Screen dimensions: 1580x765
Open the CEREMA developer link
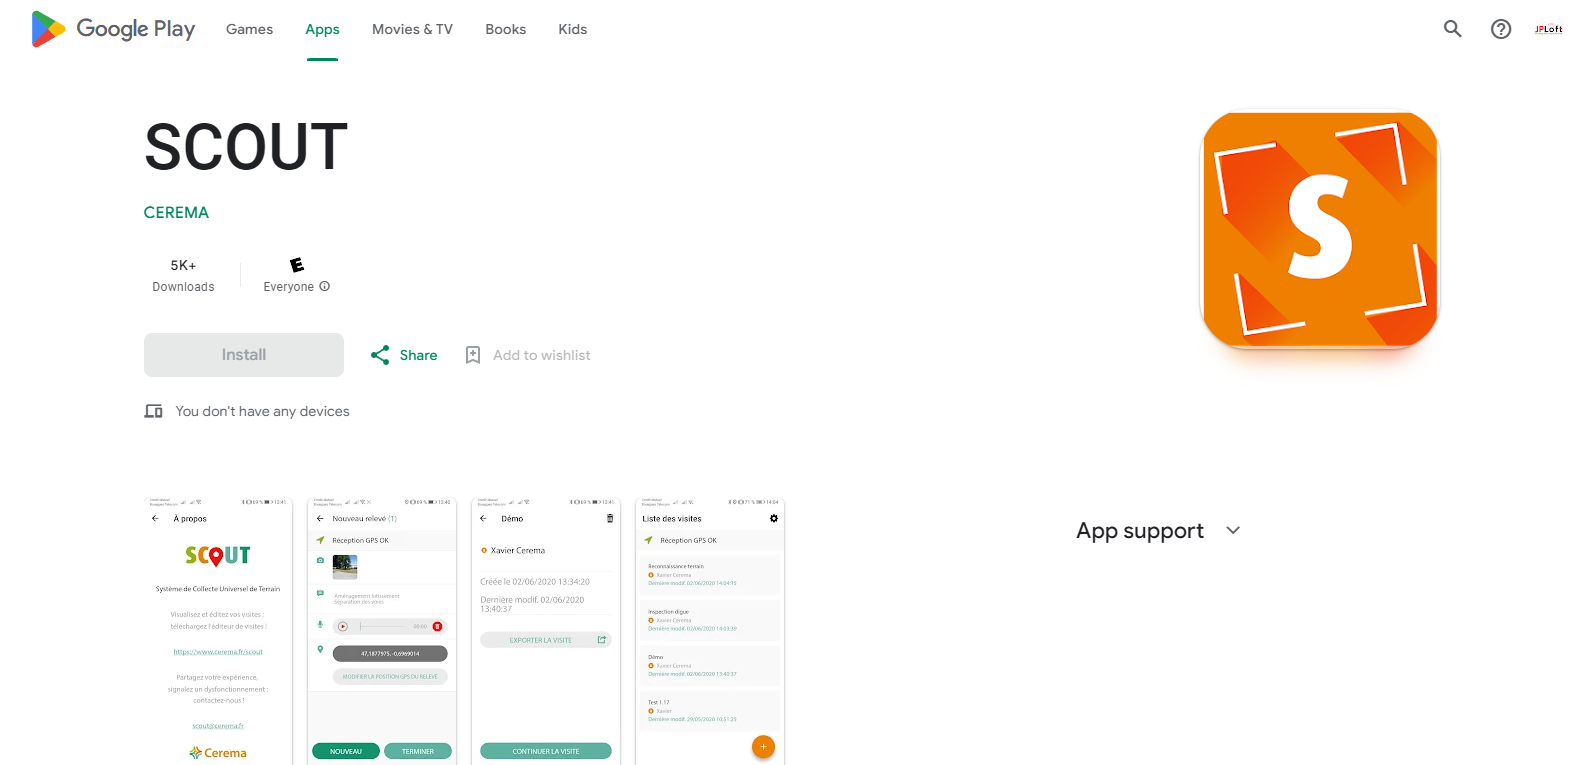176,212
